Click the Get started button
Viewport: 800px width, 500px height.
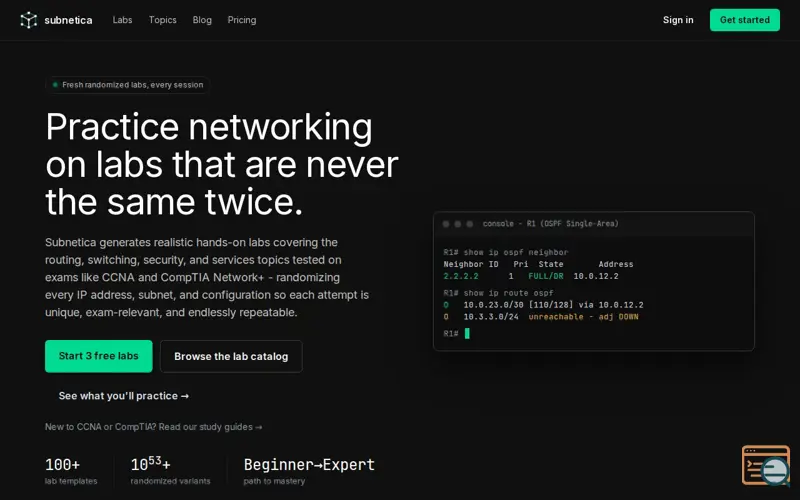744,20
